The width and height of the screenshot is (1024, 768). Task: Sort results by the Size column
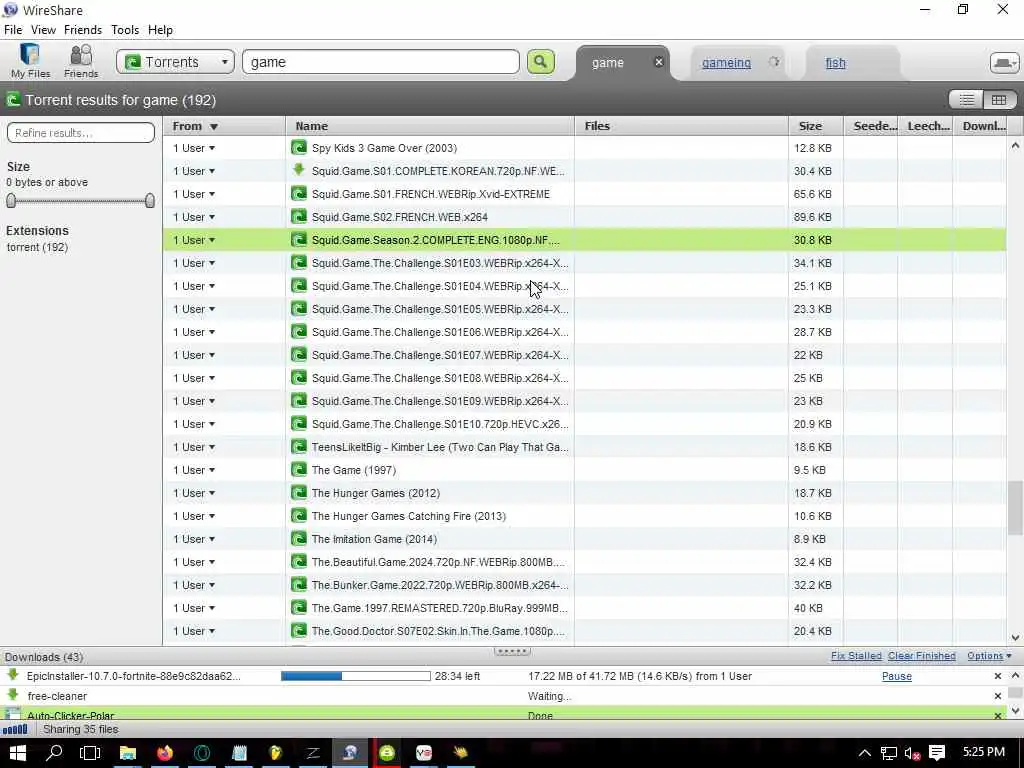click(816, 126)
